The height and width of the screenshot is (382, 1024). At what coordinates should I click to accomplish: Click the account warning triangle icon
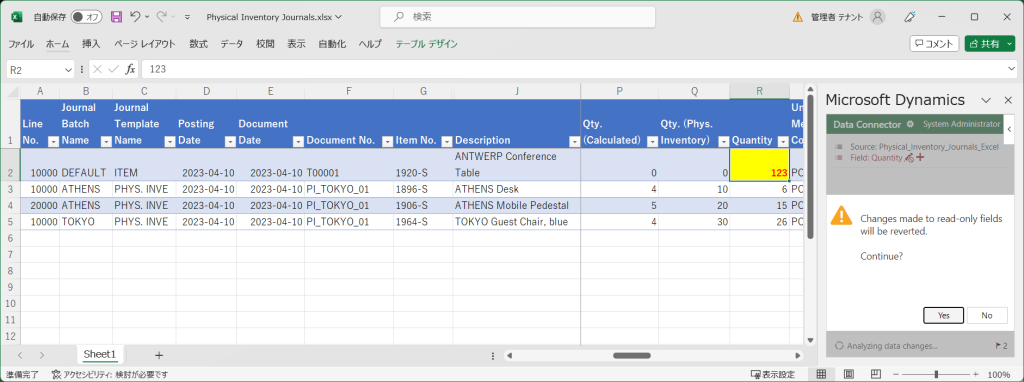click(x=797, y=17)
